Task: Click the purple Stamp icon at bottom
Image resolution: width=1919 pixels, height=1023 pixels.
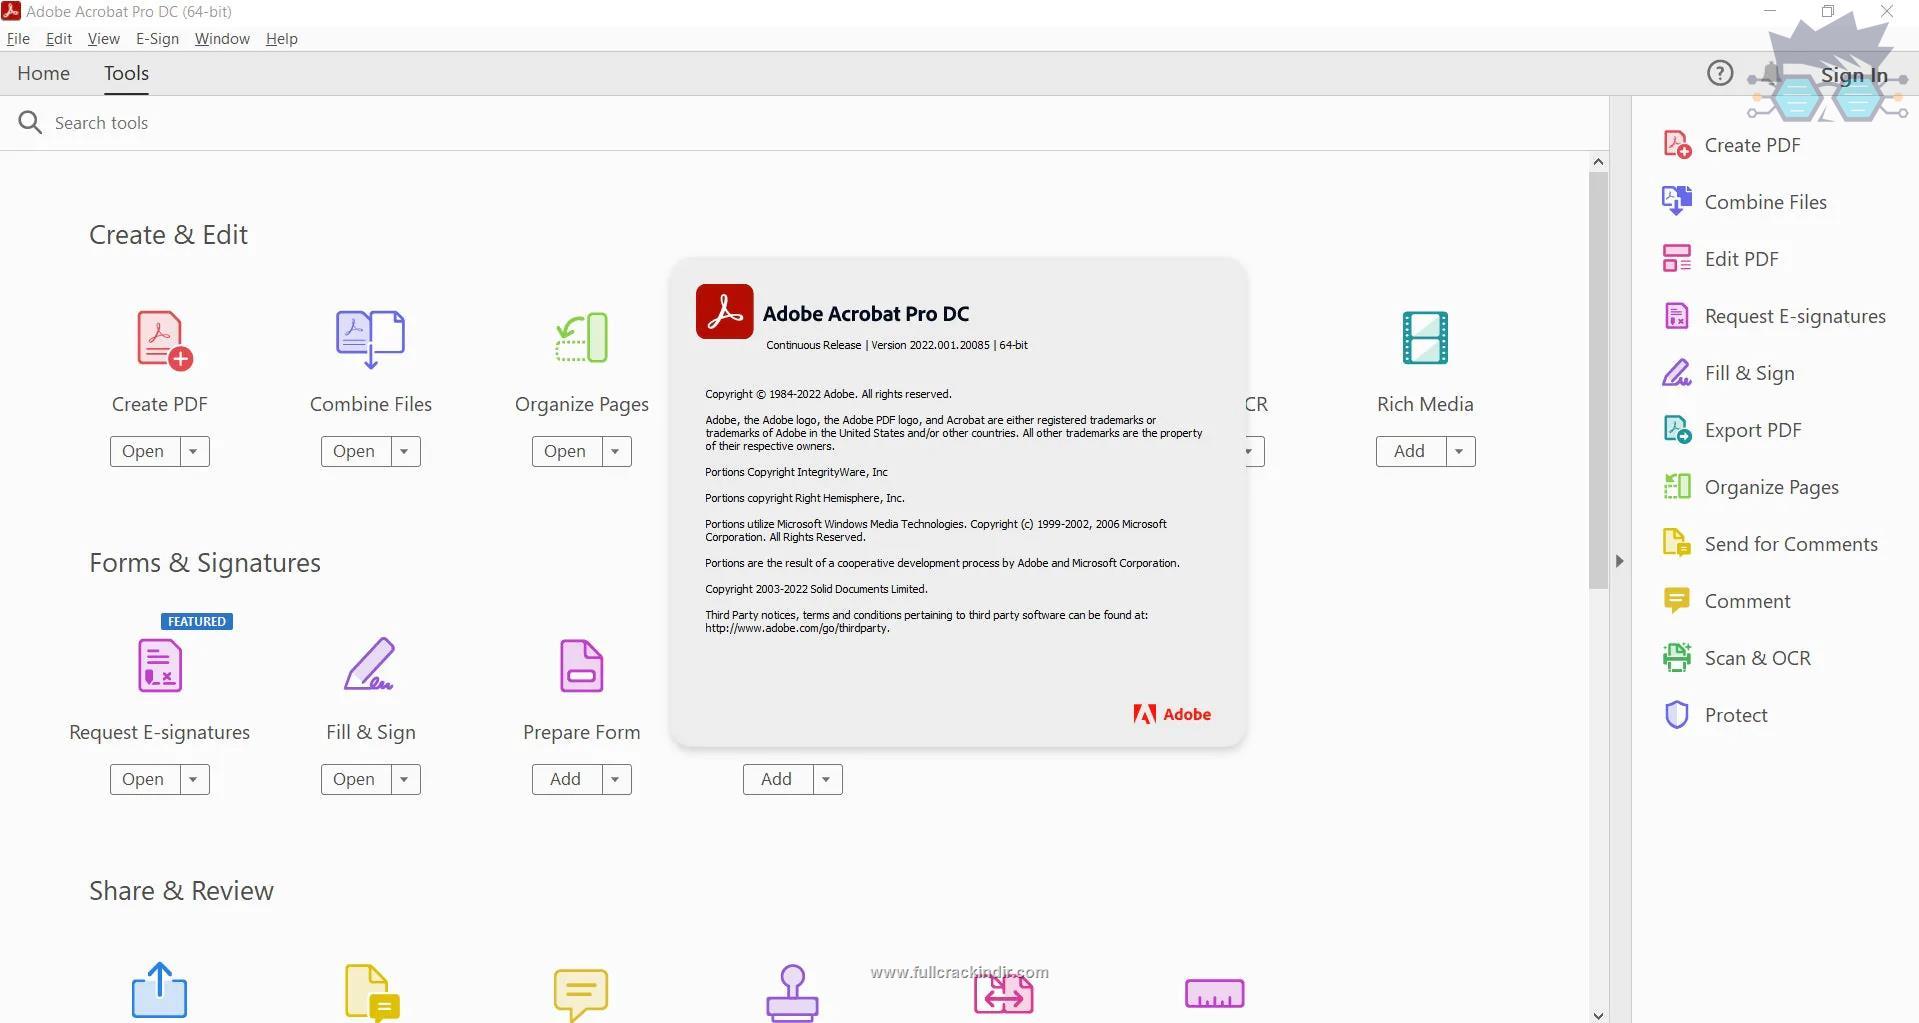Action: tap(793, 993)
